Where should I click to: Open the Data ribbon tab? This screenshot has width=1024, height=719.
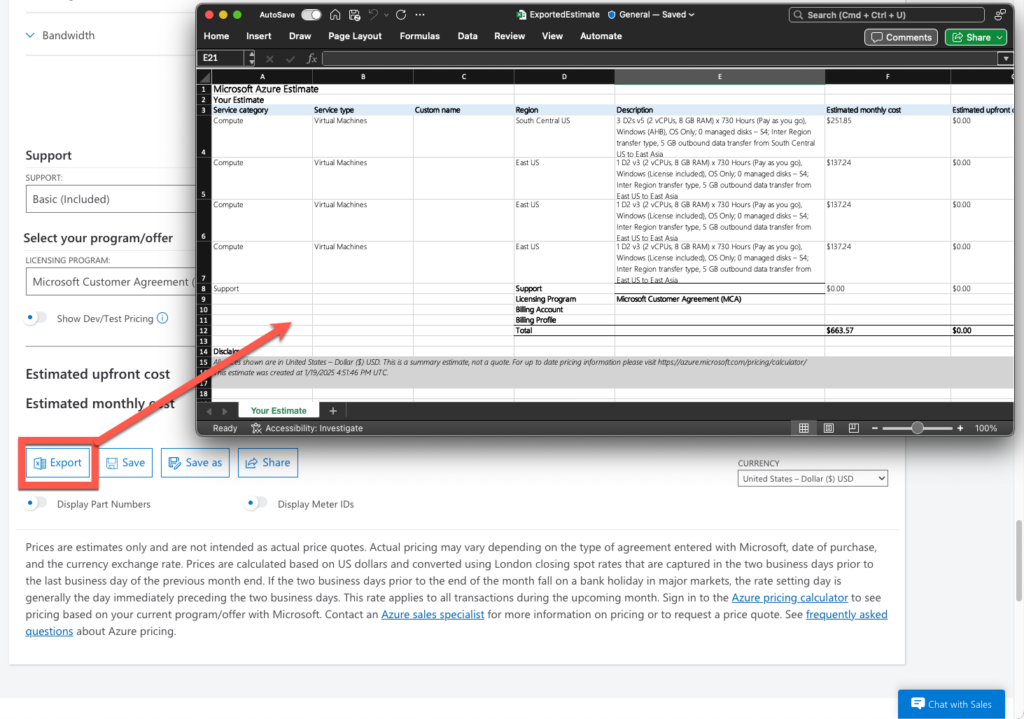tap(467, 37)
